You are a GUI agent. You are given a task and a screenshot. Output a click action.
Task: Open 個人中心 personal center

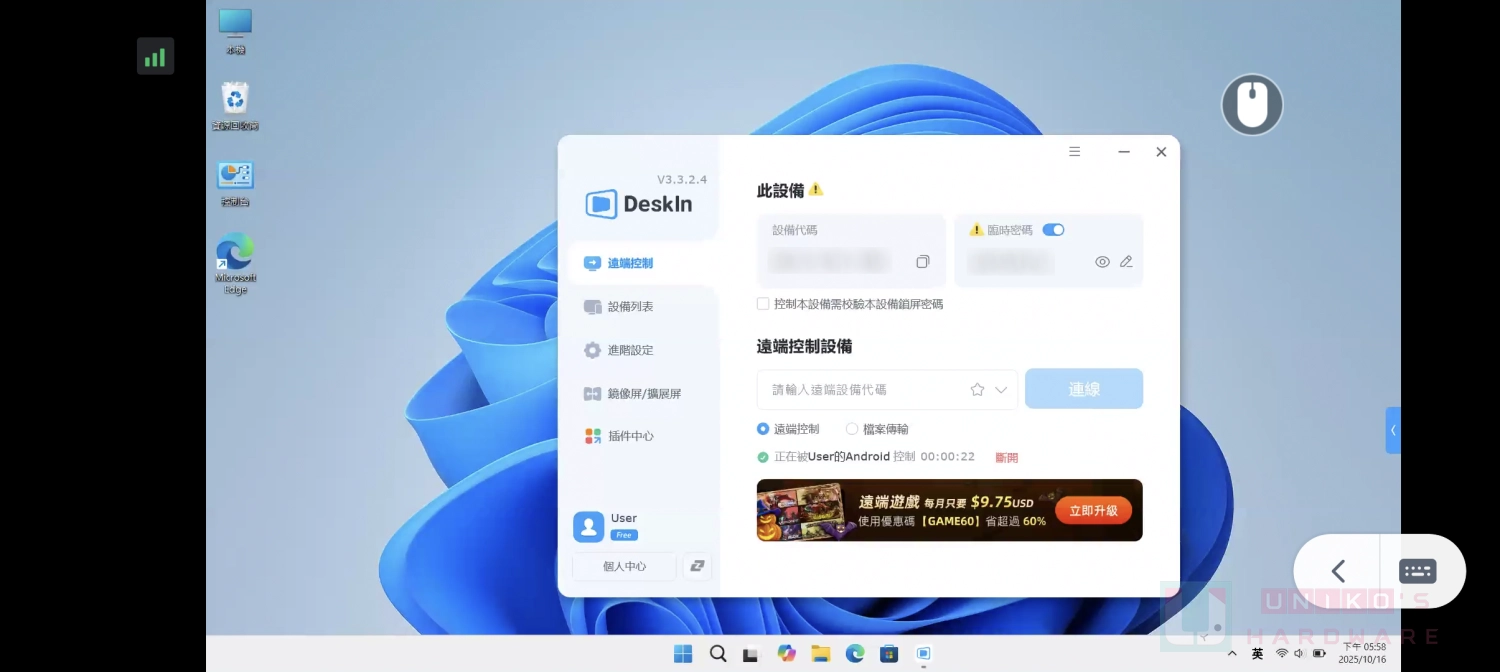click(x=622, y=566)
